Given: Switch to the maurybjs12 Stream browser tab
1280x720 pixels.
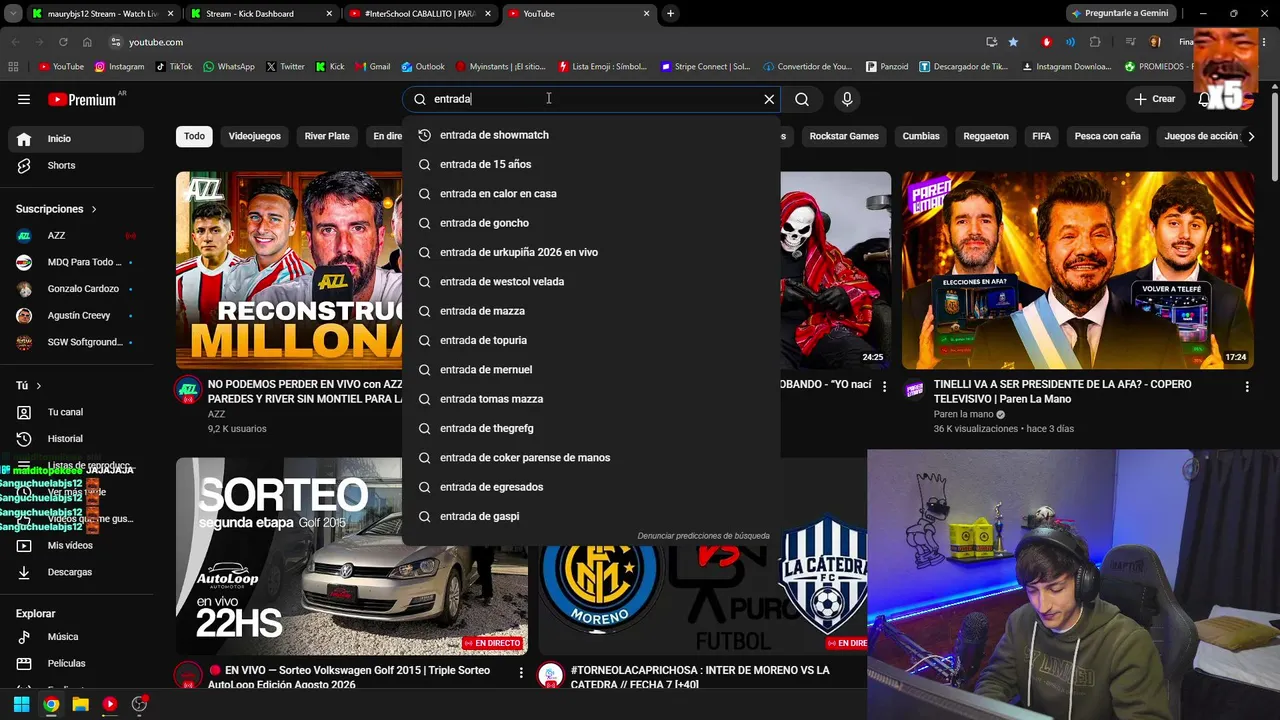Looking at the screenshot, I should click(x=101, y=14).
